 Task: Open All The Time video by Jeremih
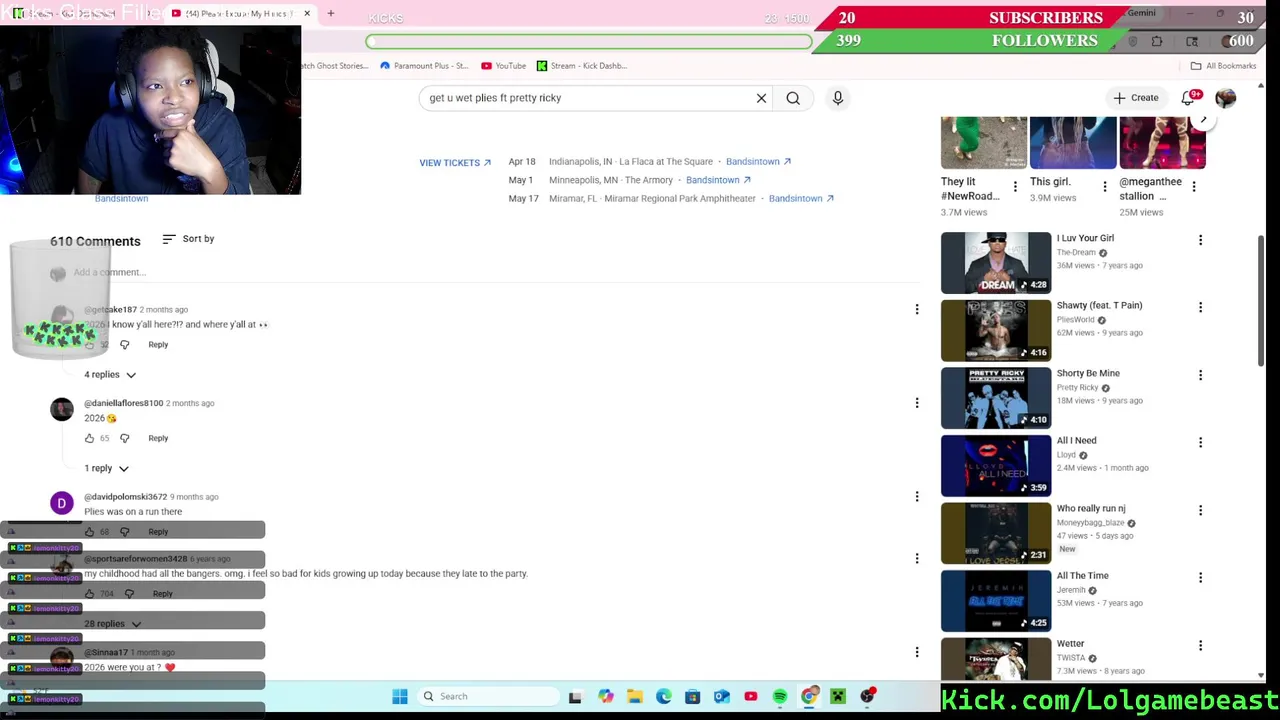tap(996, 601)
